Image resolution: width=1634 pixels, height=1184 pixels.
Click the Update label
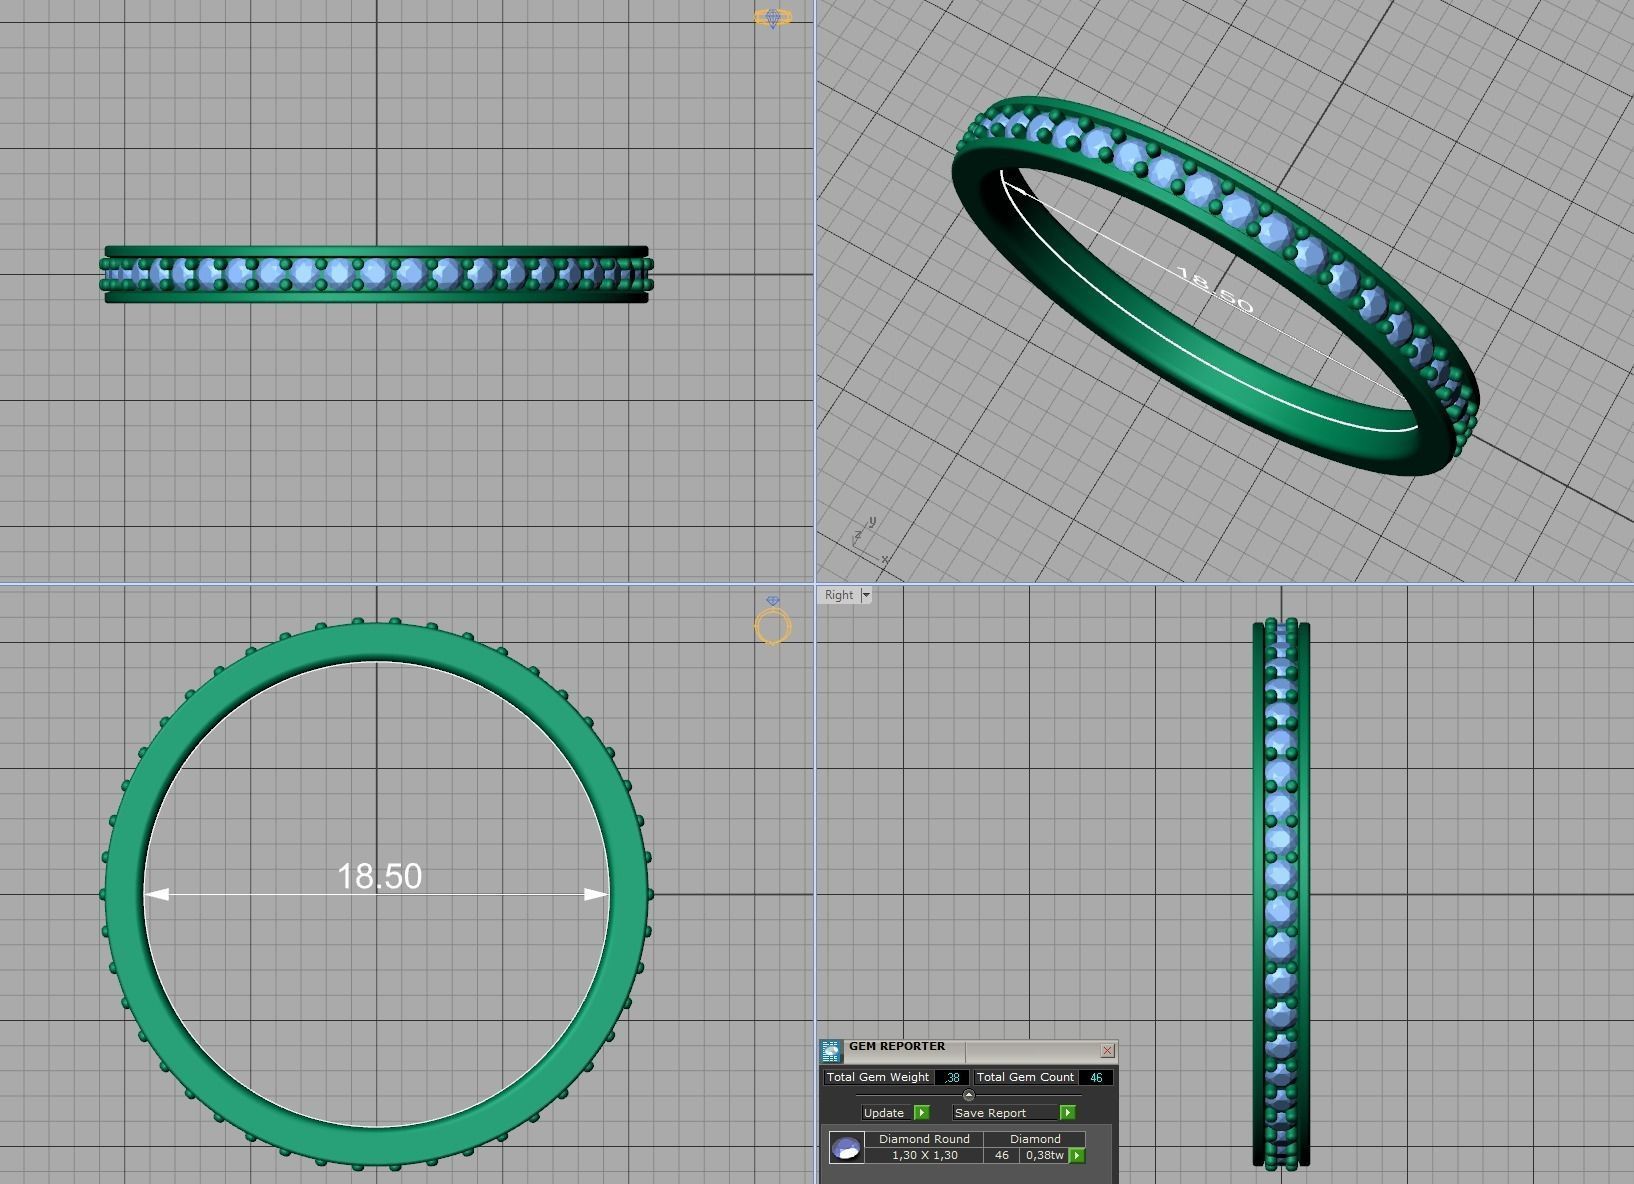tap(884, 1113)
